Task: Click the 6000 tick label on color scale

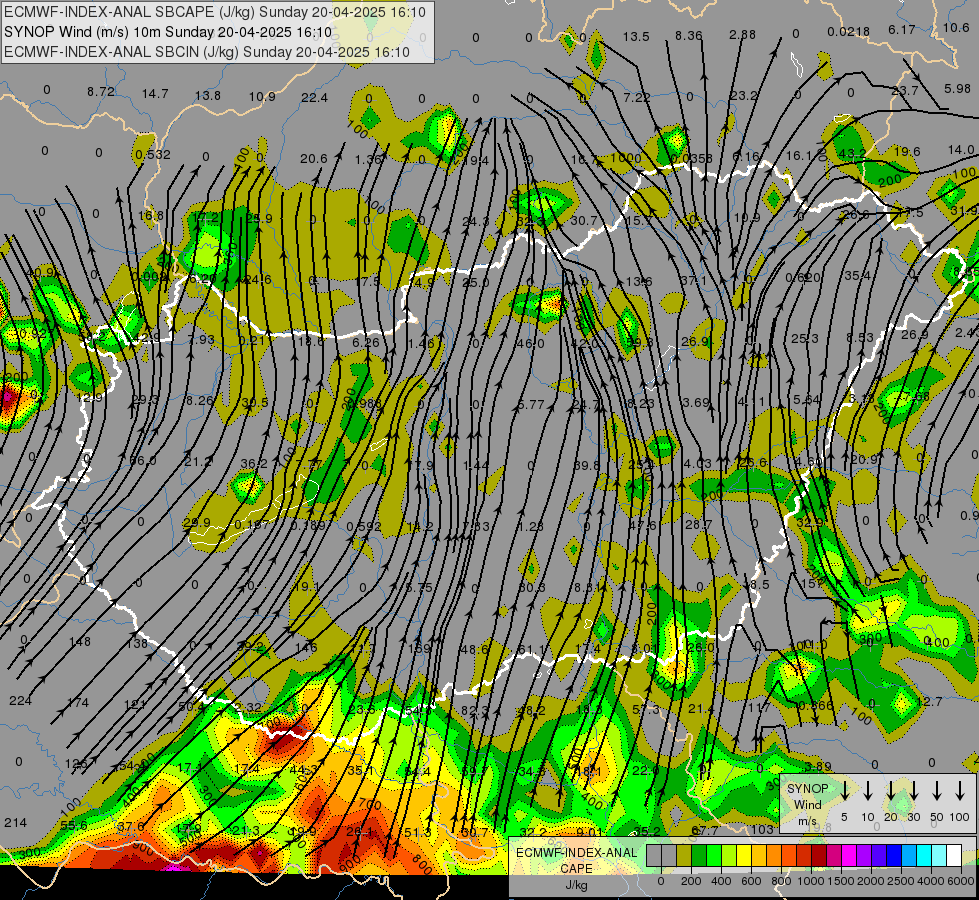Action: point(961,881)
